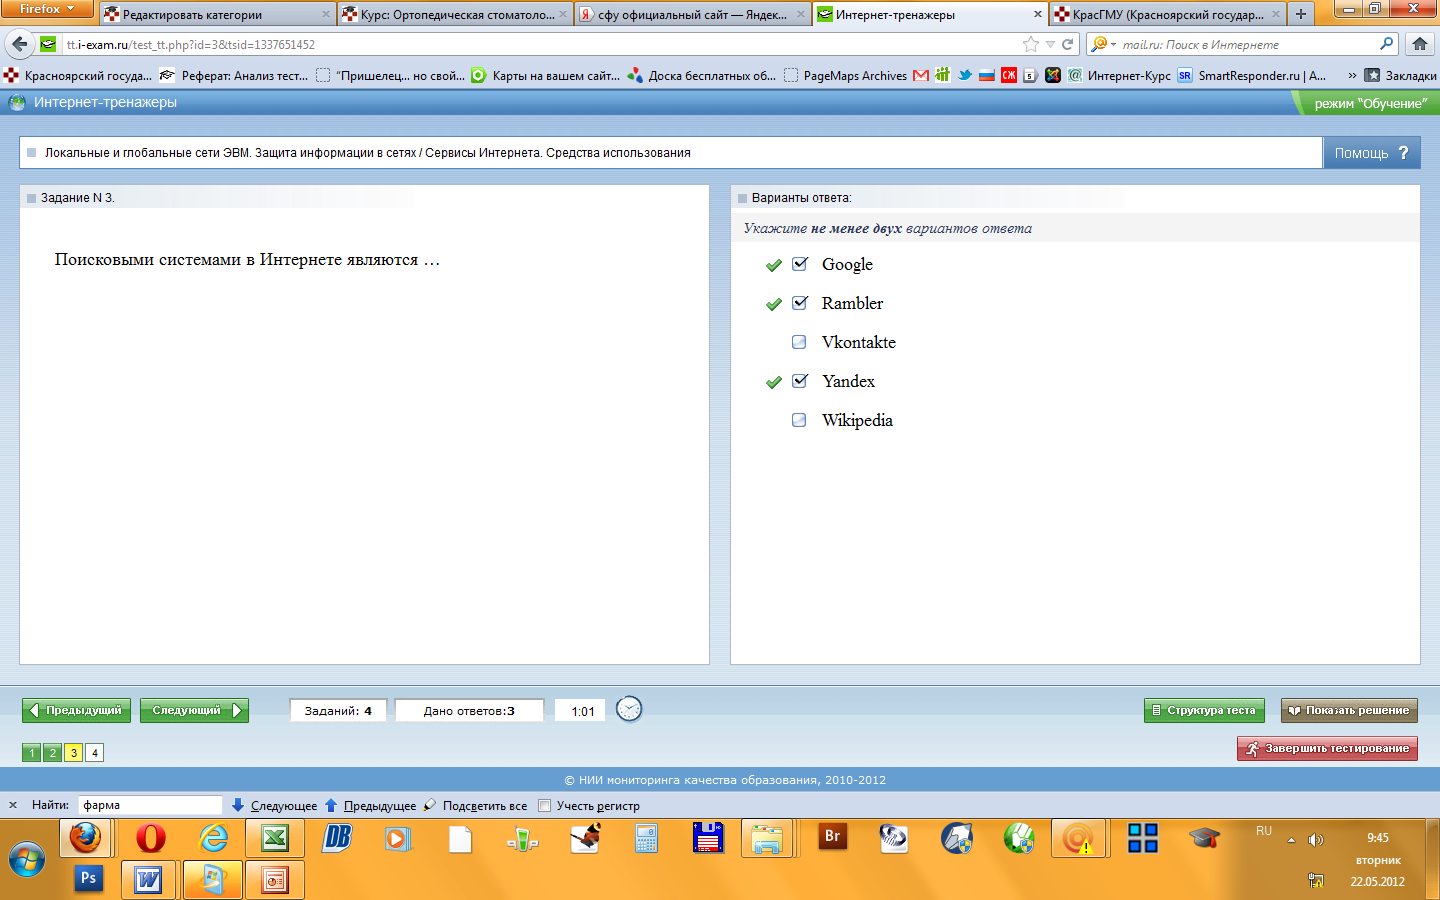Viewport: 1440px width, 900px height.
Task: Launch Internet Explorer from the taskbar
Action: pyautogui.click(x=213, y=838)
